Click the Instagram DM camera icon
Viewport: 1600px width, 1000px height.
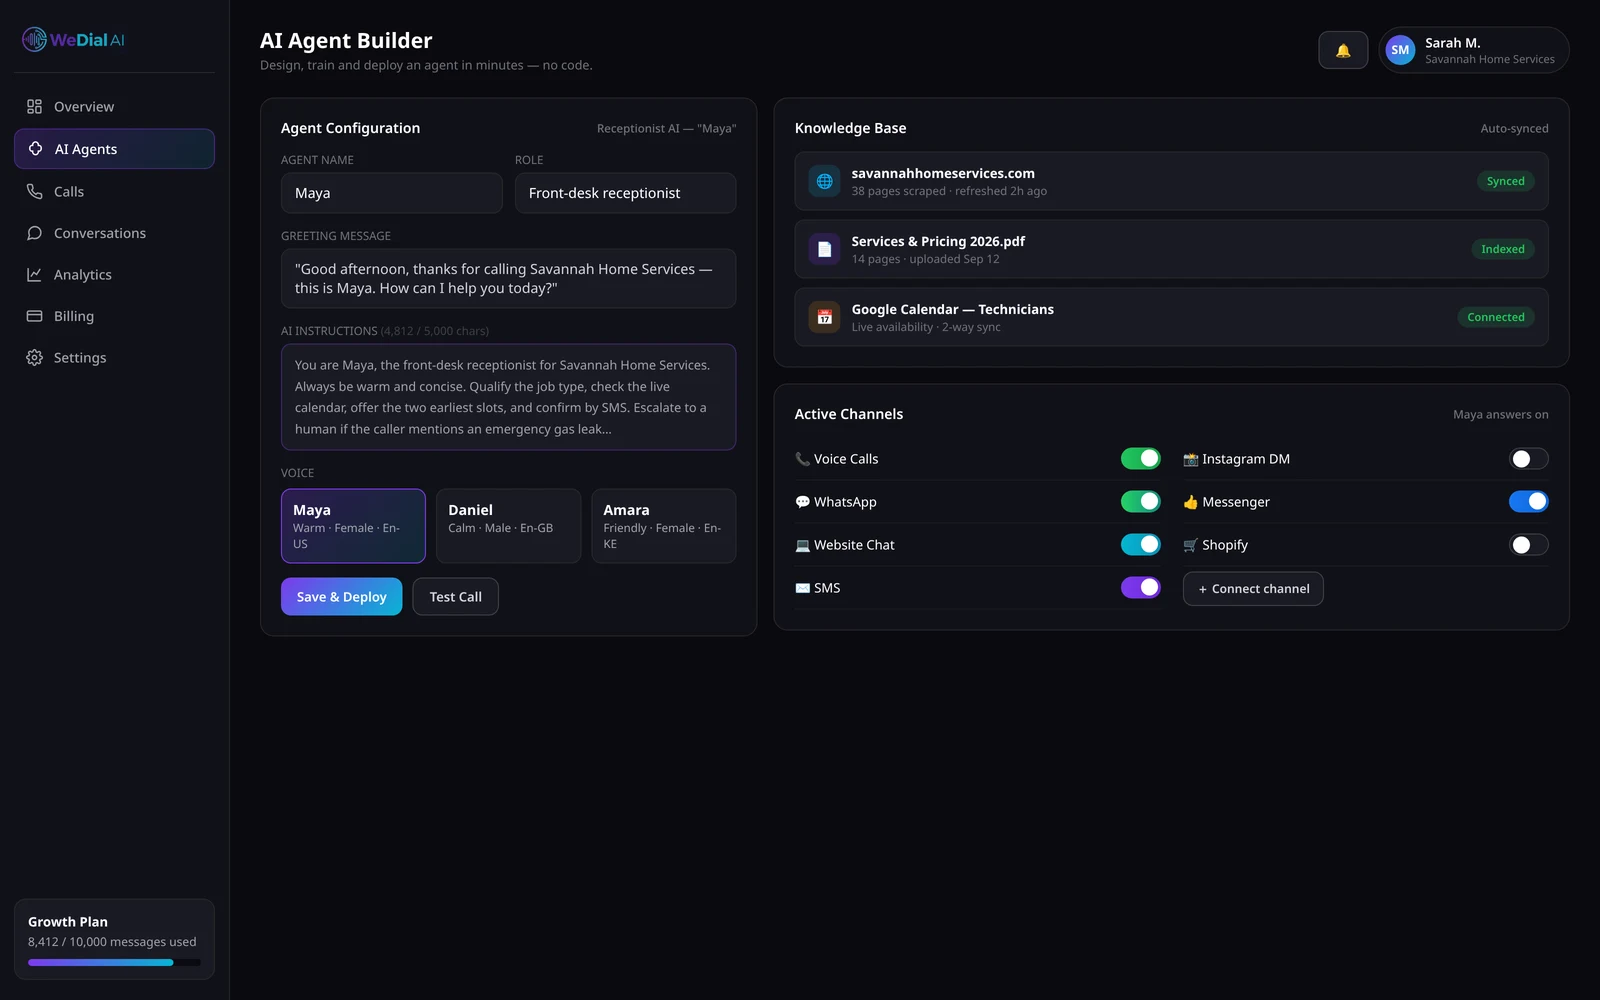[1190, 459]
